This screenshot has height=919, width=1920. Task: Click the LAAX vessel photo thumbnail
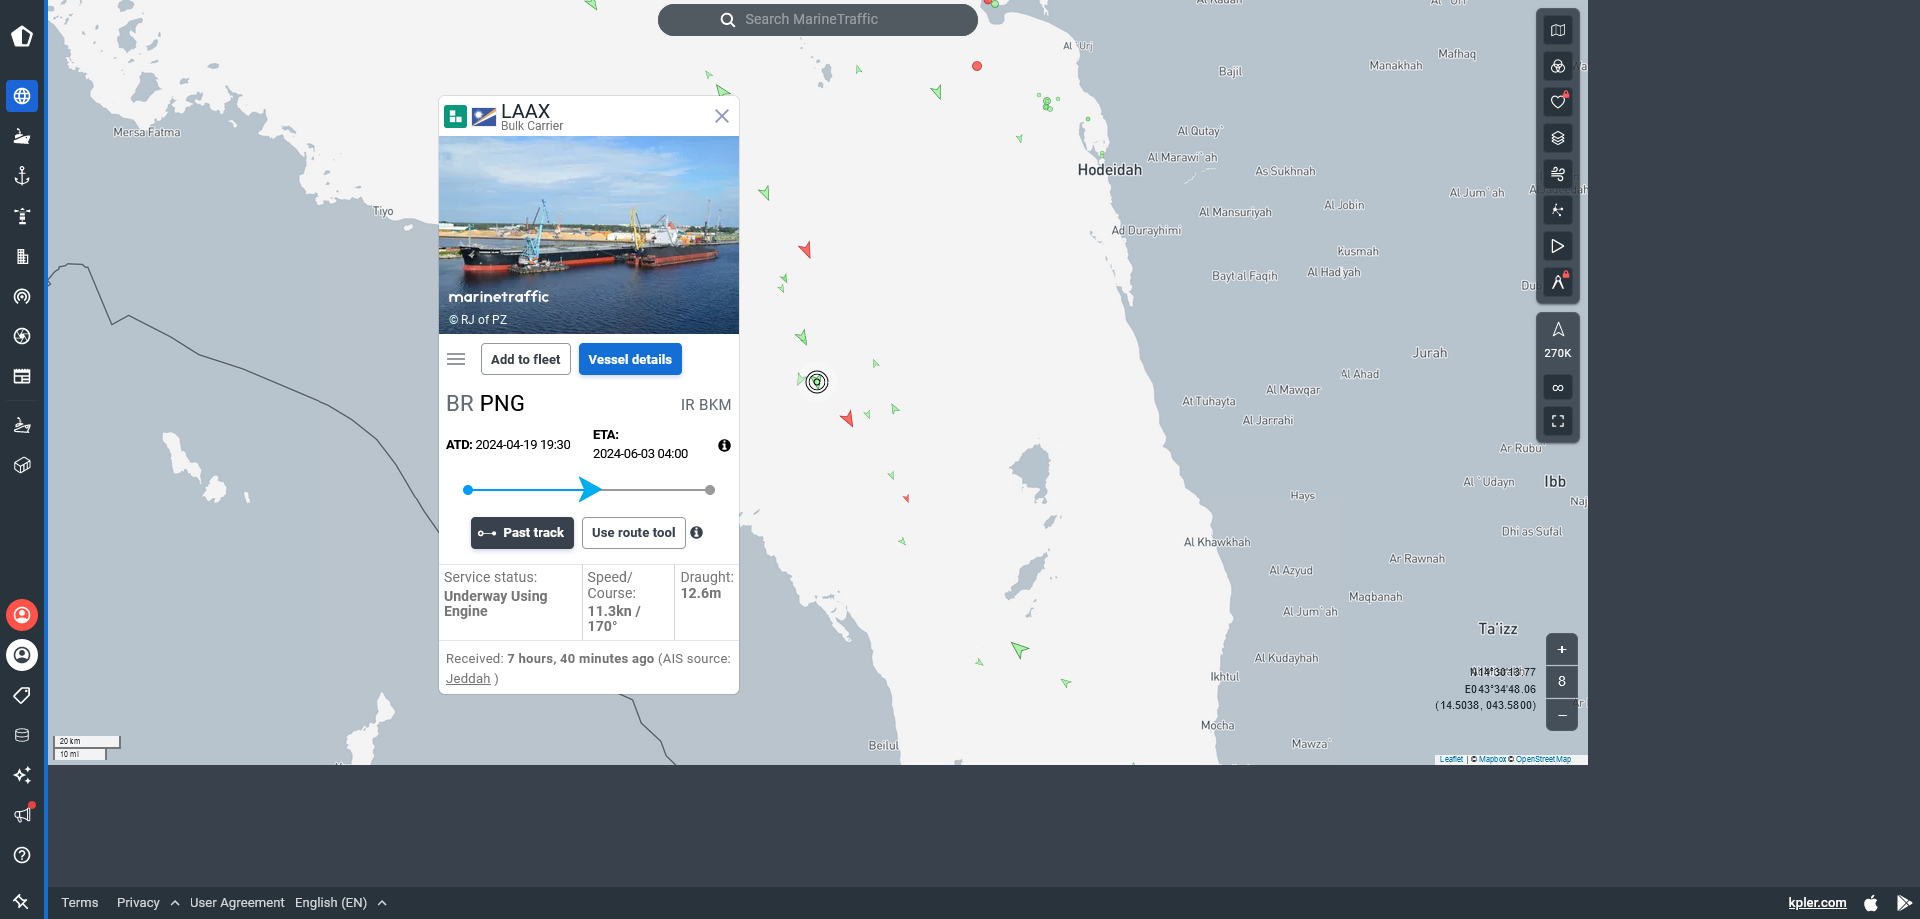(x=589, y=235)
